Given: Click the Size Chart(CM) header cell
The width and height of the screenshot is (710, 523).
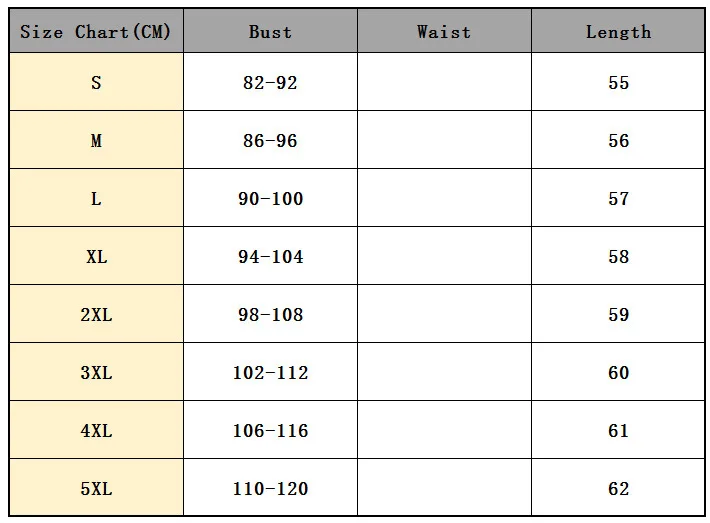Looking at the screenshot, I should (x=96, y=32).
